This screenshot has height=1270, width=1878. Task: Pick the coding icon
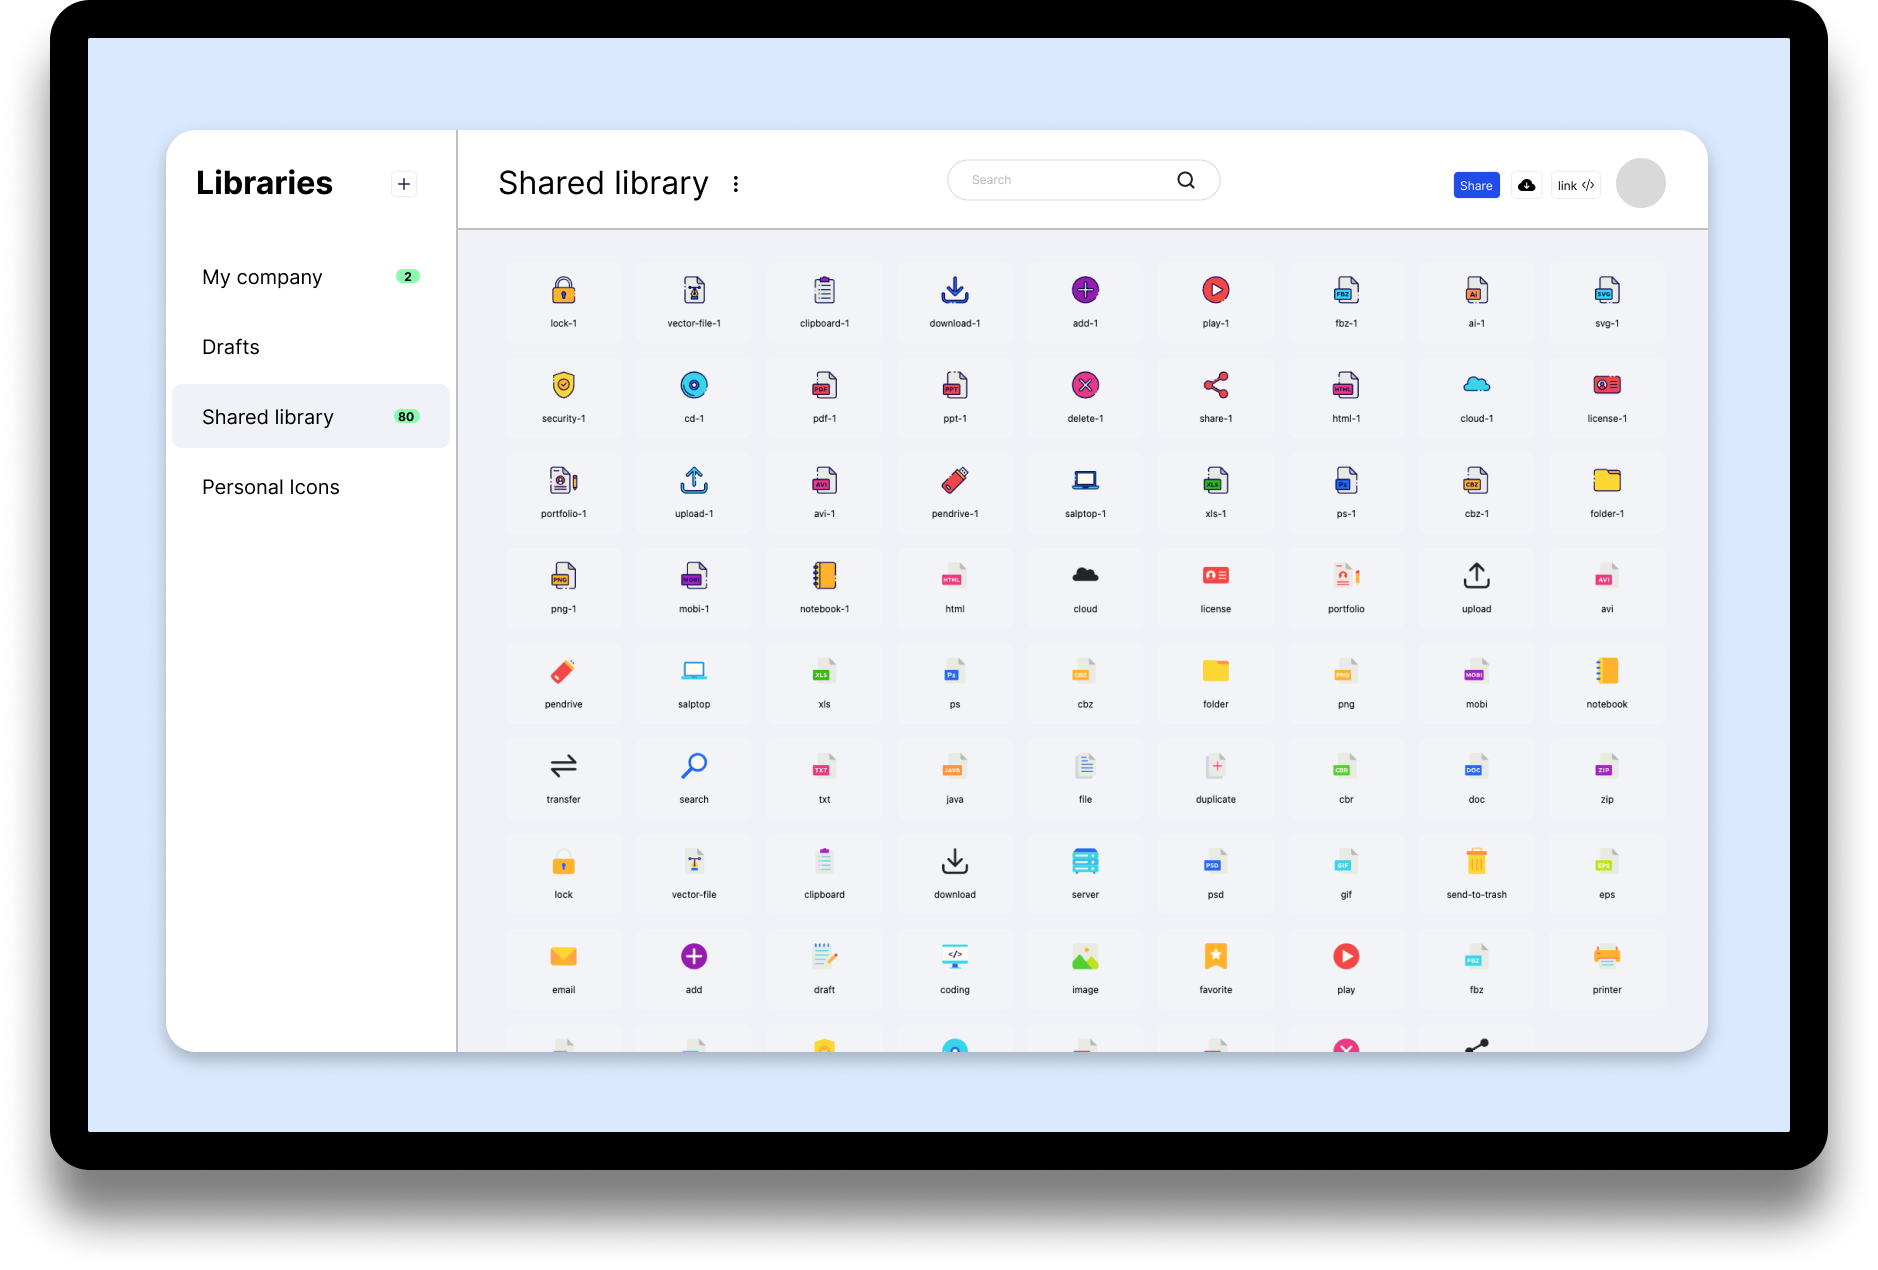[x=954, y=957]
